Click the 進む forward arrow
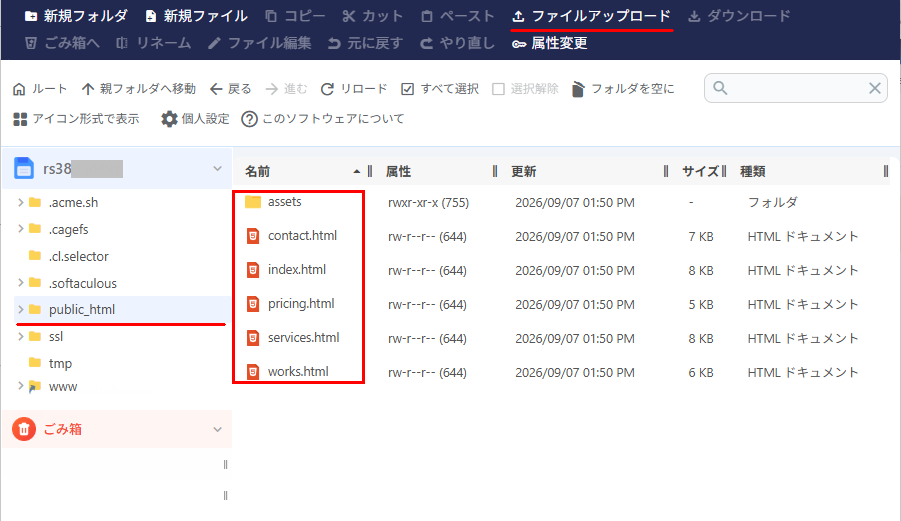Image resolution: width=901 pixels, height=521 pixels. pos(272,89)
